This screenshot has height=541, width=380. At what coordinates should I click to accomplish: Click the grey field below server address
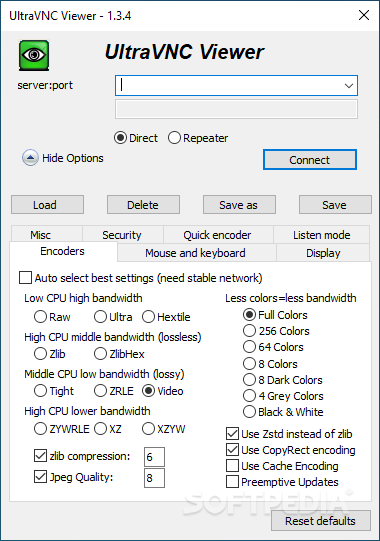[x=236, y=109]
